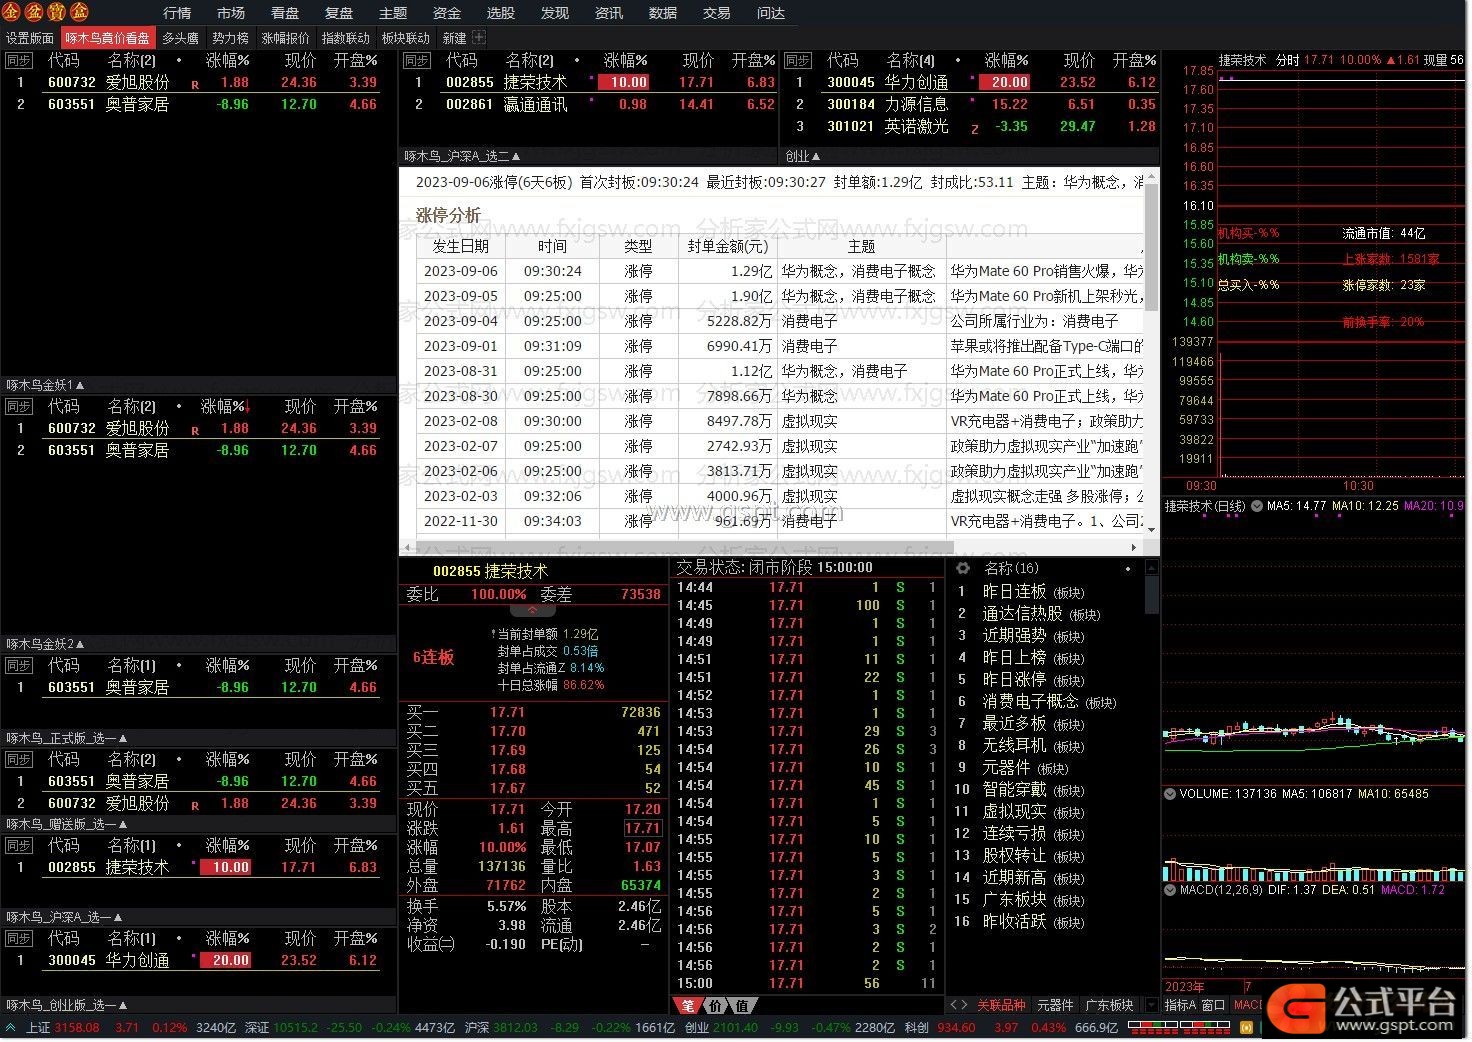Click the green up-arrow icon left of 上证 in the status bar
This screenshot has height=1042, width=1472.
coord(10,1027)
